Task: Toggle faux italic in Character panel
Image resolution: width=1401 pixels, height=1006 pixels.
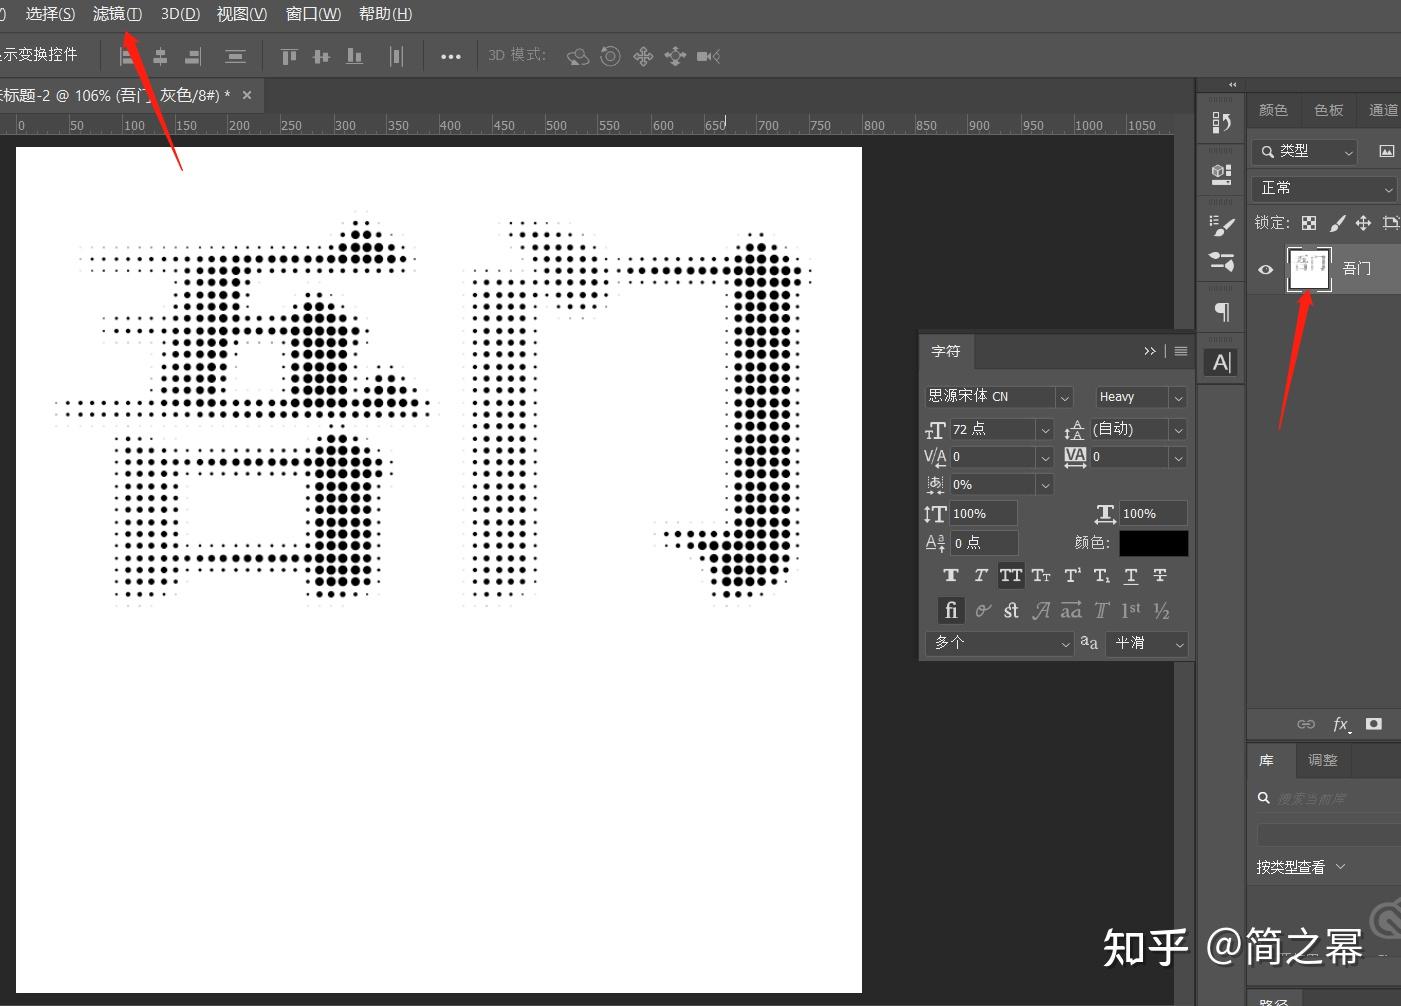Action: coord(981,575)
